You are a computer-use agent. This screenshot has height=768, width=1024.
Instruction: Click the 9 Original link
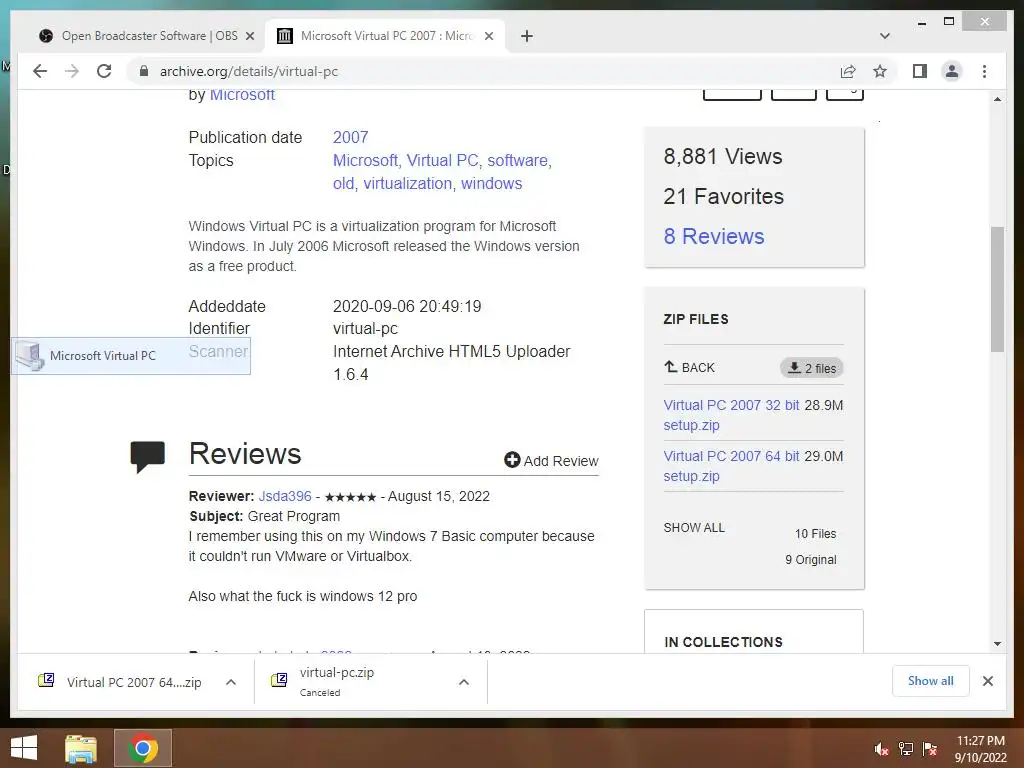click(810, 560)
